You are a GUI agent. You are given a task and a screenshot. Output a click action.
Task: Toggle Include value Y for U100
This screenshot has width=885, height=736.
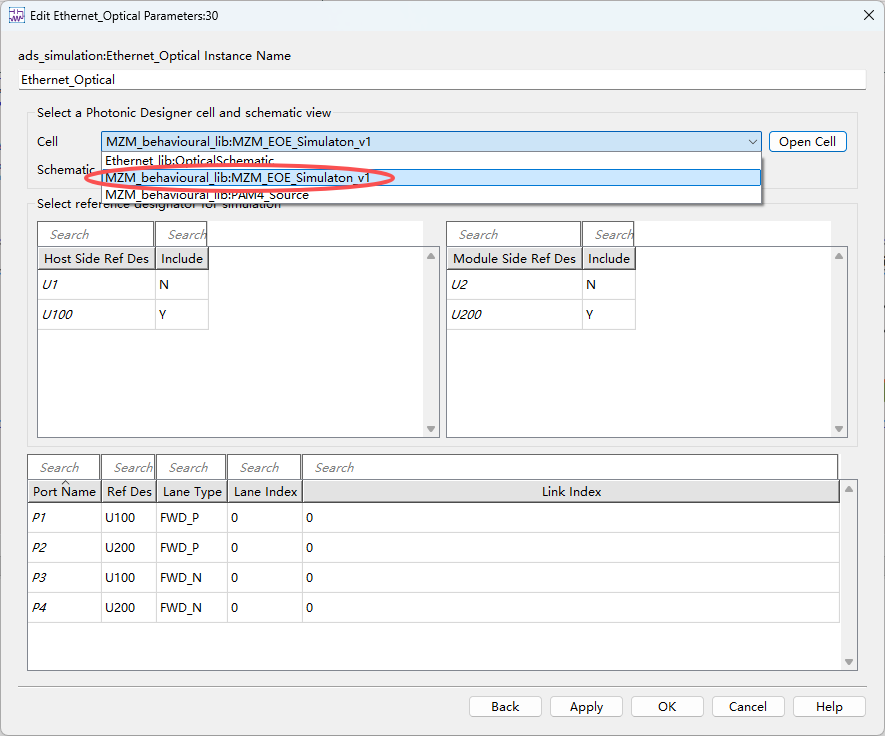point(182,314)
